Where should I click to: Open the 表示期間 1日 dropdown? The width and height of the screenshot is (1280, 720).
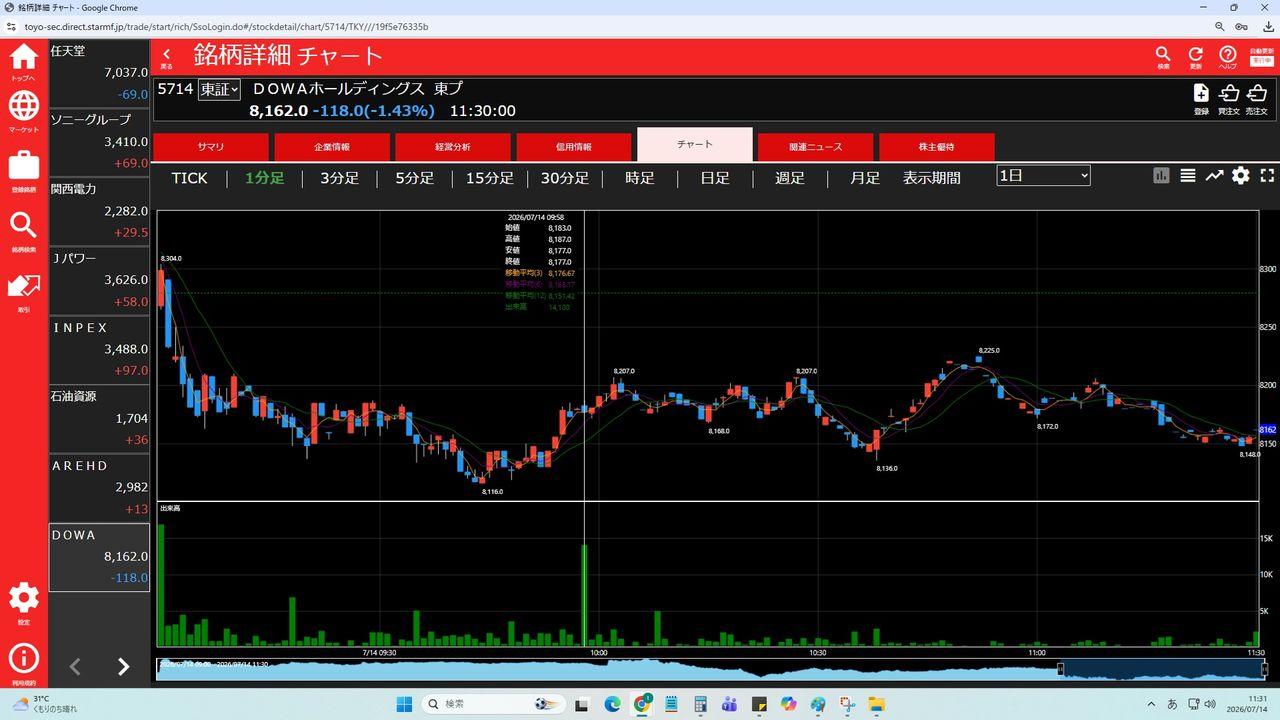[1043, 176]
